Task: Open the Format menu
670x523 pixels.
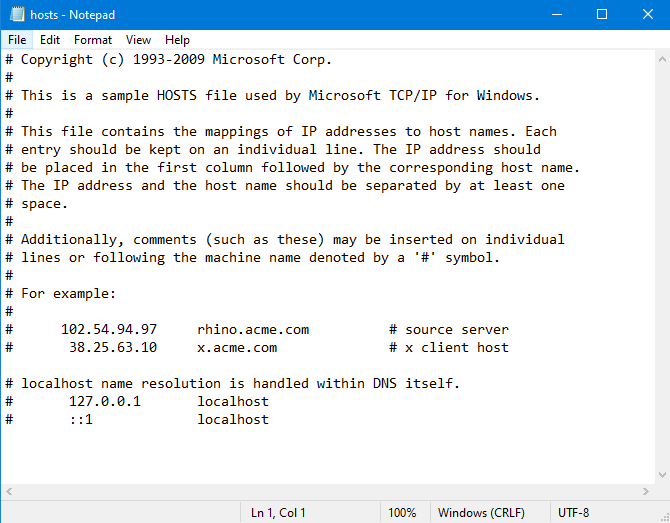Action: [x=93, y=40]
